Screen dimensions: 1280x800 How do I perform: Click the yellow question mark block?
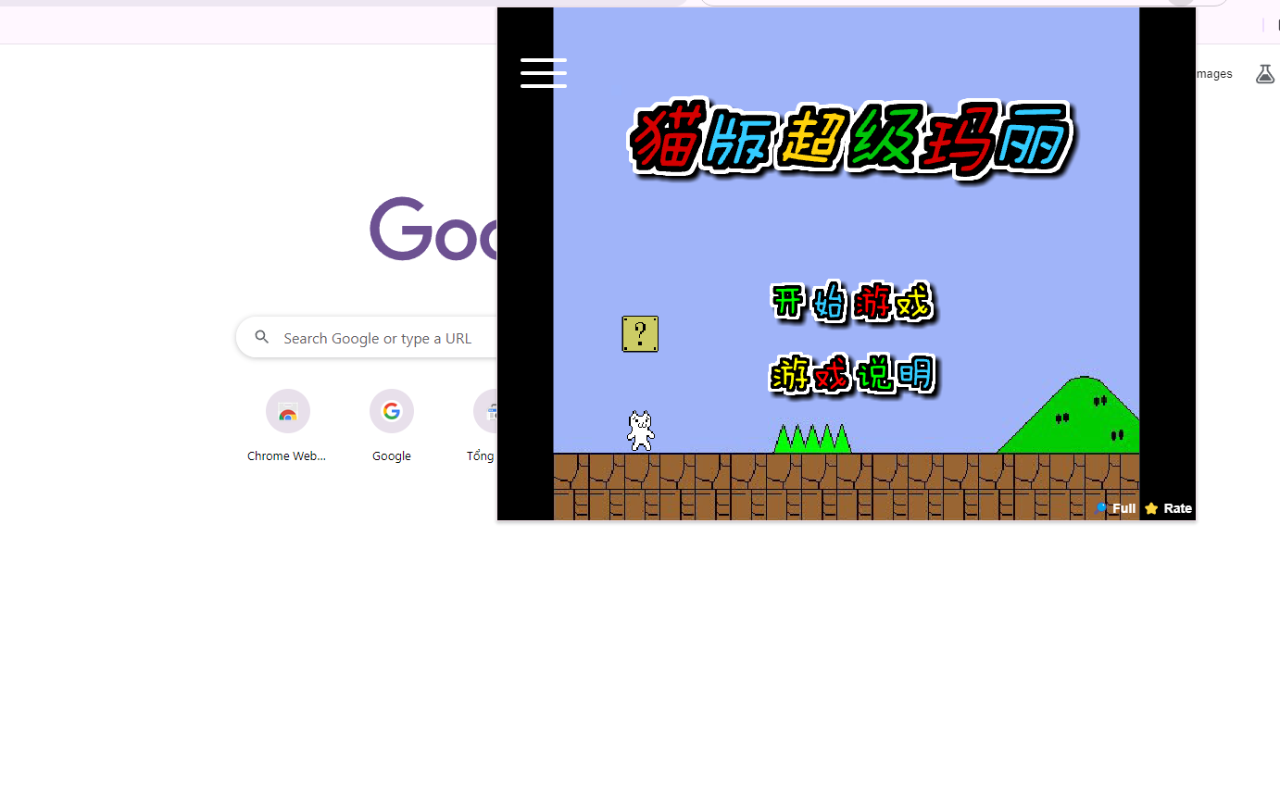640,334
